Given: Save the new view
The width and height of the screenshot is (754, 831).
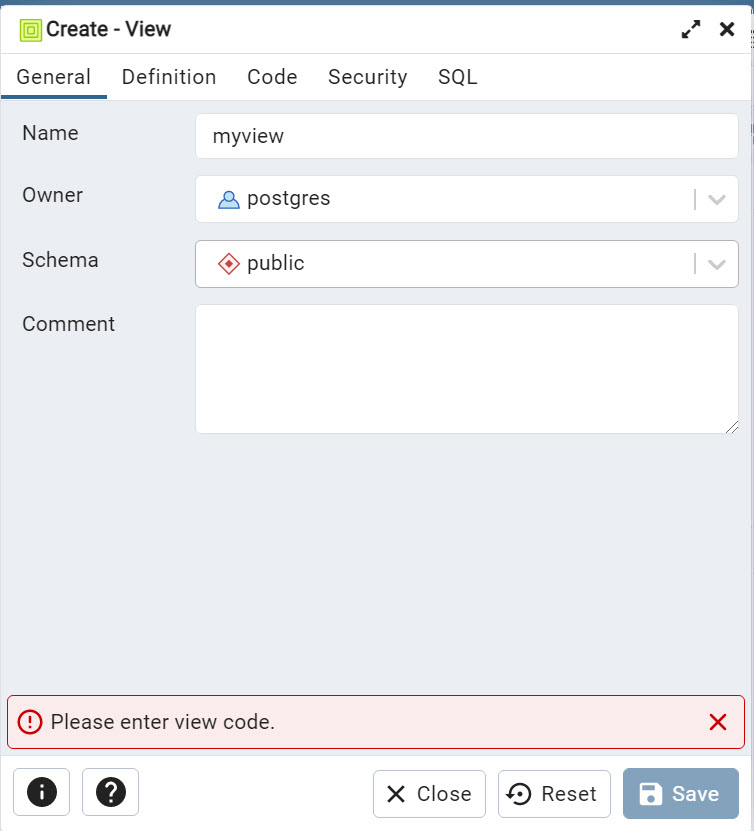Looking at the screenshot, I should [681, 793].
